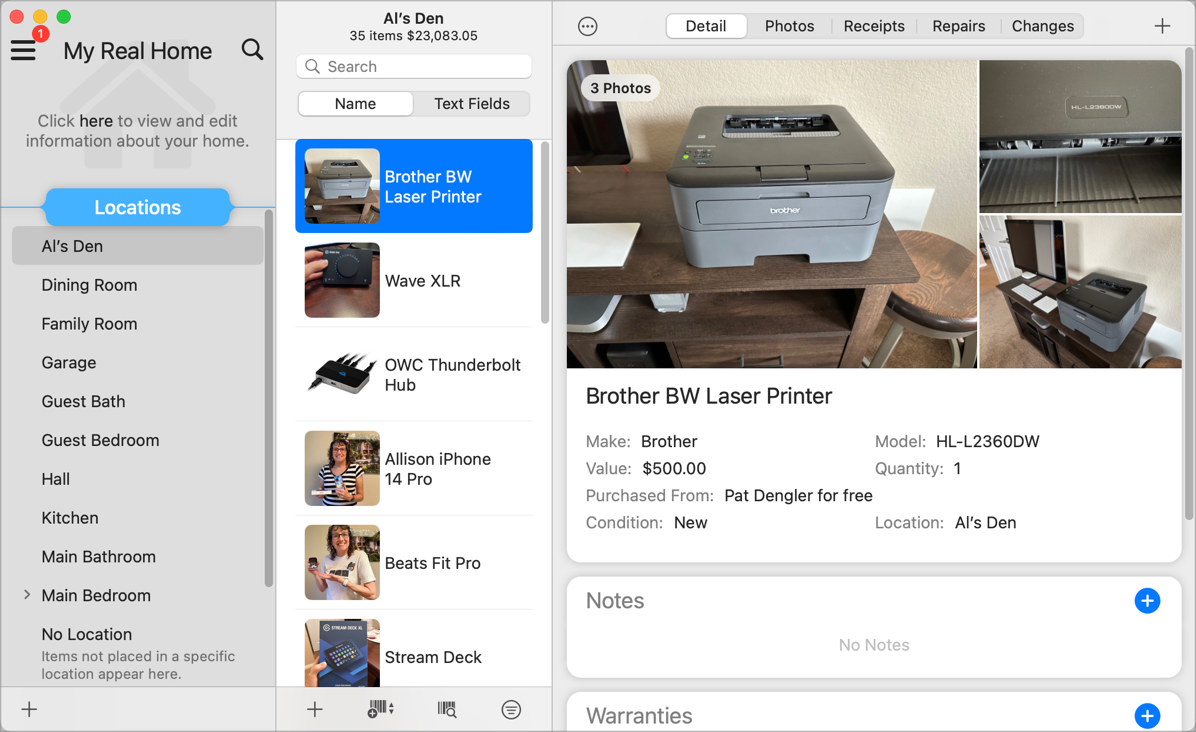Viewport: 1196px width, 732px height.
Task: Add a new item with the plus icon
Action: pos(315,710)
